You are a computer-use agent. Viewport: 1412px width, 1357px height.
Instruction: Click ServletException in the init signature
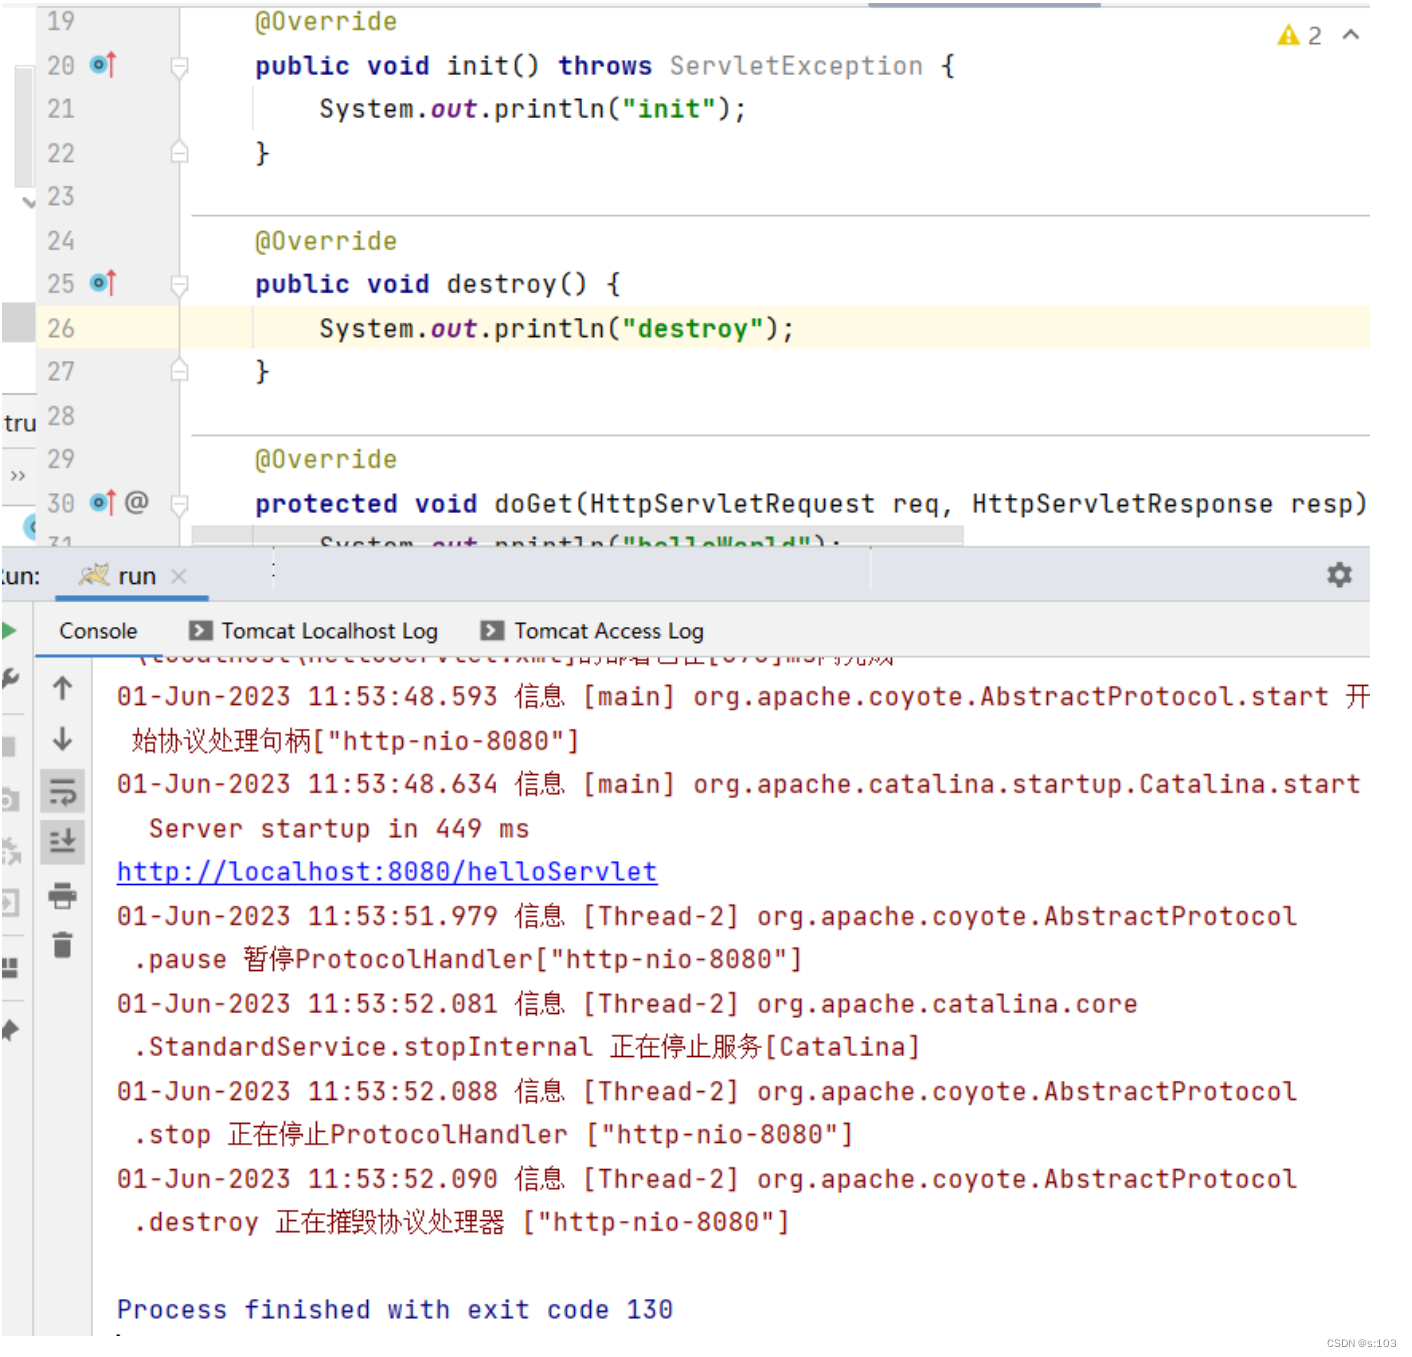(x=796, y=66)
